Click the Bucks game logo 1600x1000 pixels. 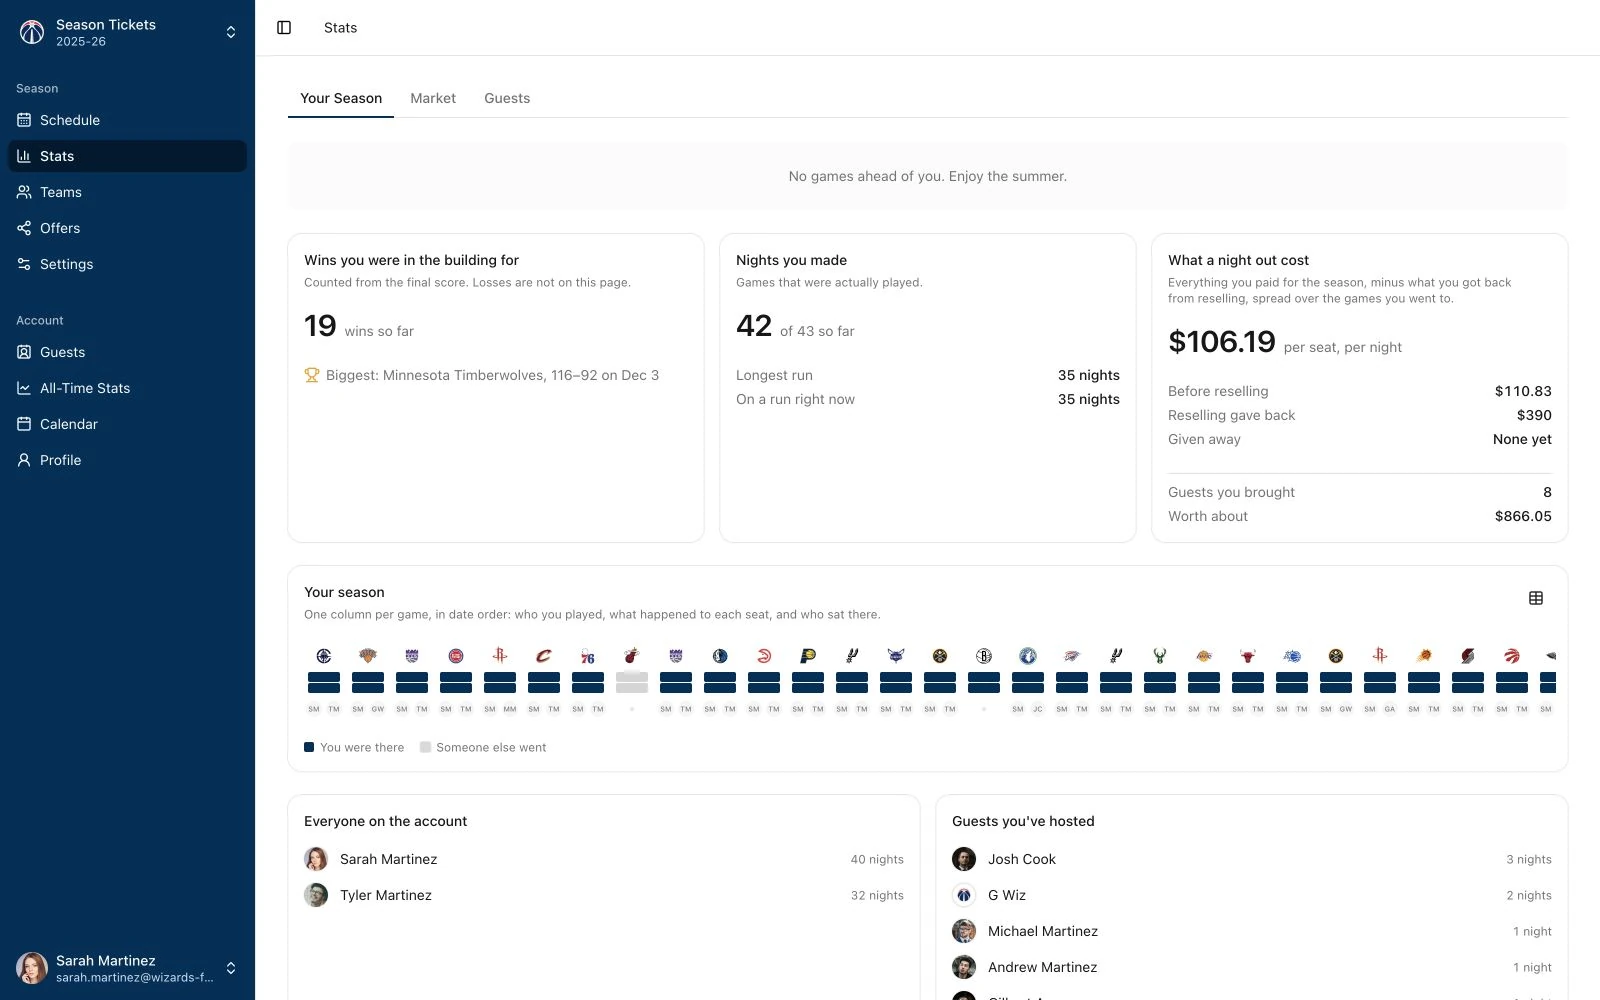coord(1160,656)
